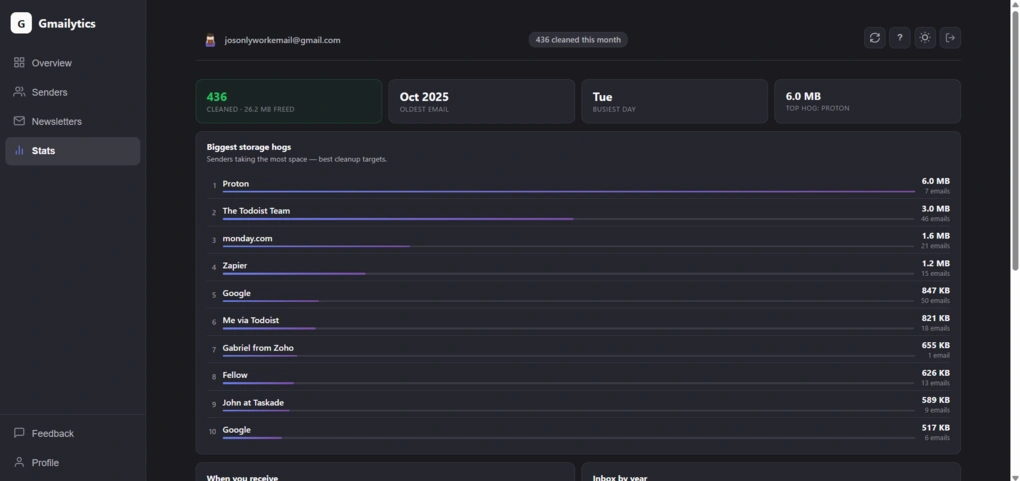Click the monday.com storage bar
This screenshot has height=481, width=1020.
click(x=569, y=246)
